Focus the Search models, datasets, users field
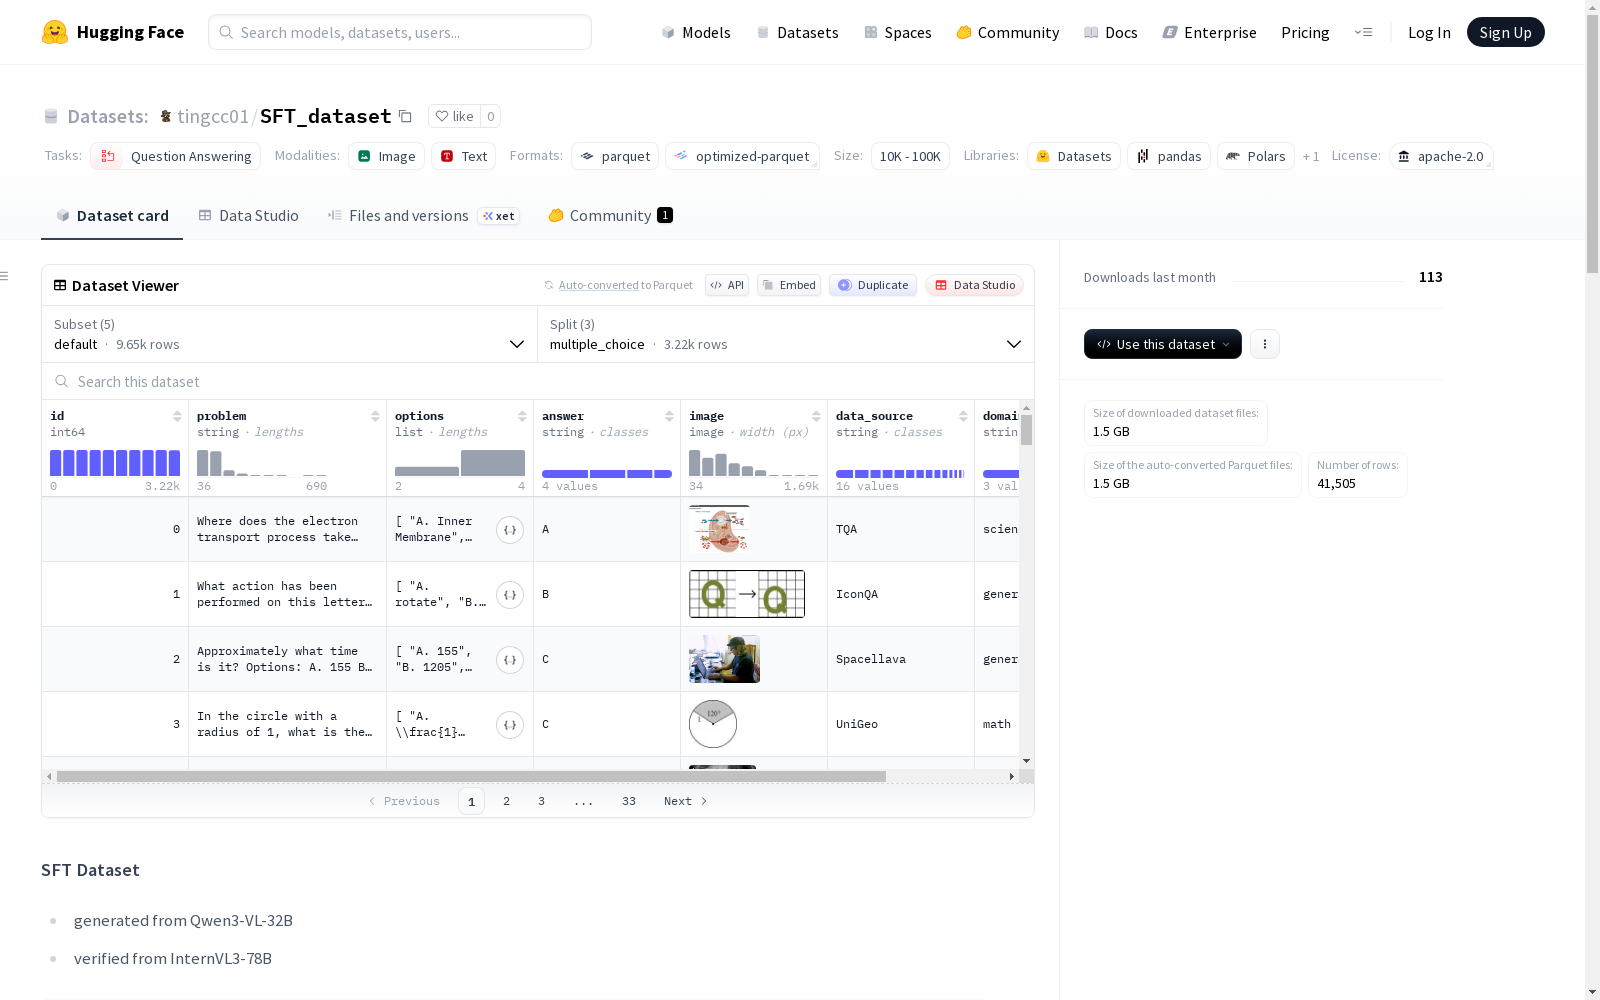The height and width of the screenshot is (1000, 1600). coord(400,32)
